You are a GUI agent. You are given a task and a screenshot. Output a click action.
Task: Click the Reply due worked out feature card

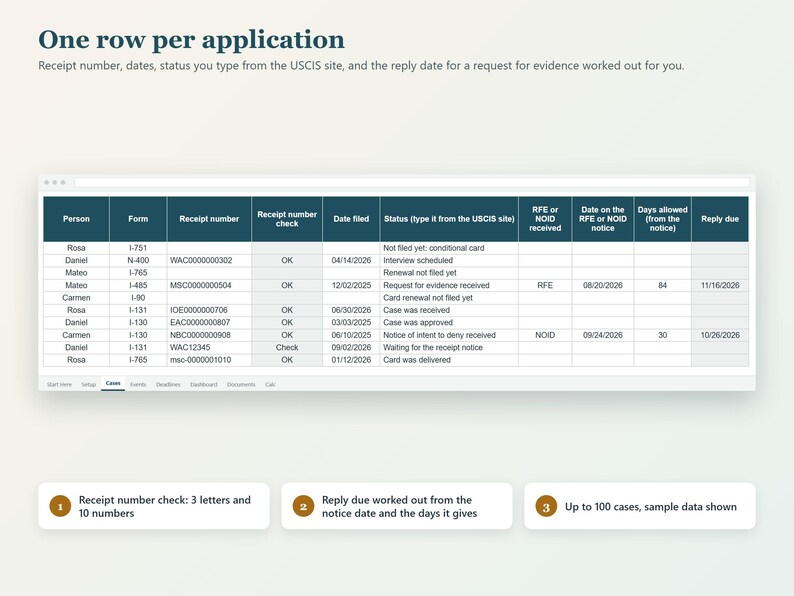[x=397, y=506]
